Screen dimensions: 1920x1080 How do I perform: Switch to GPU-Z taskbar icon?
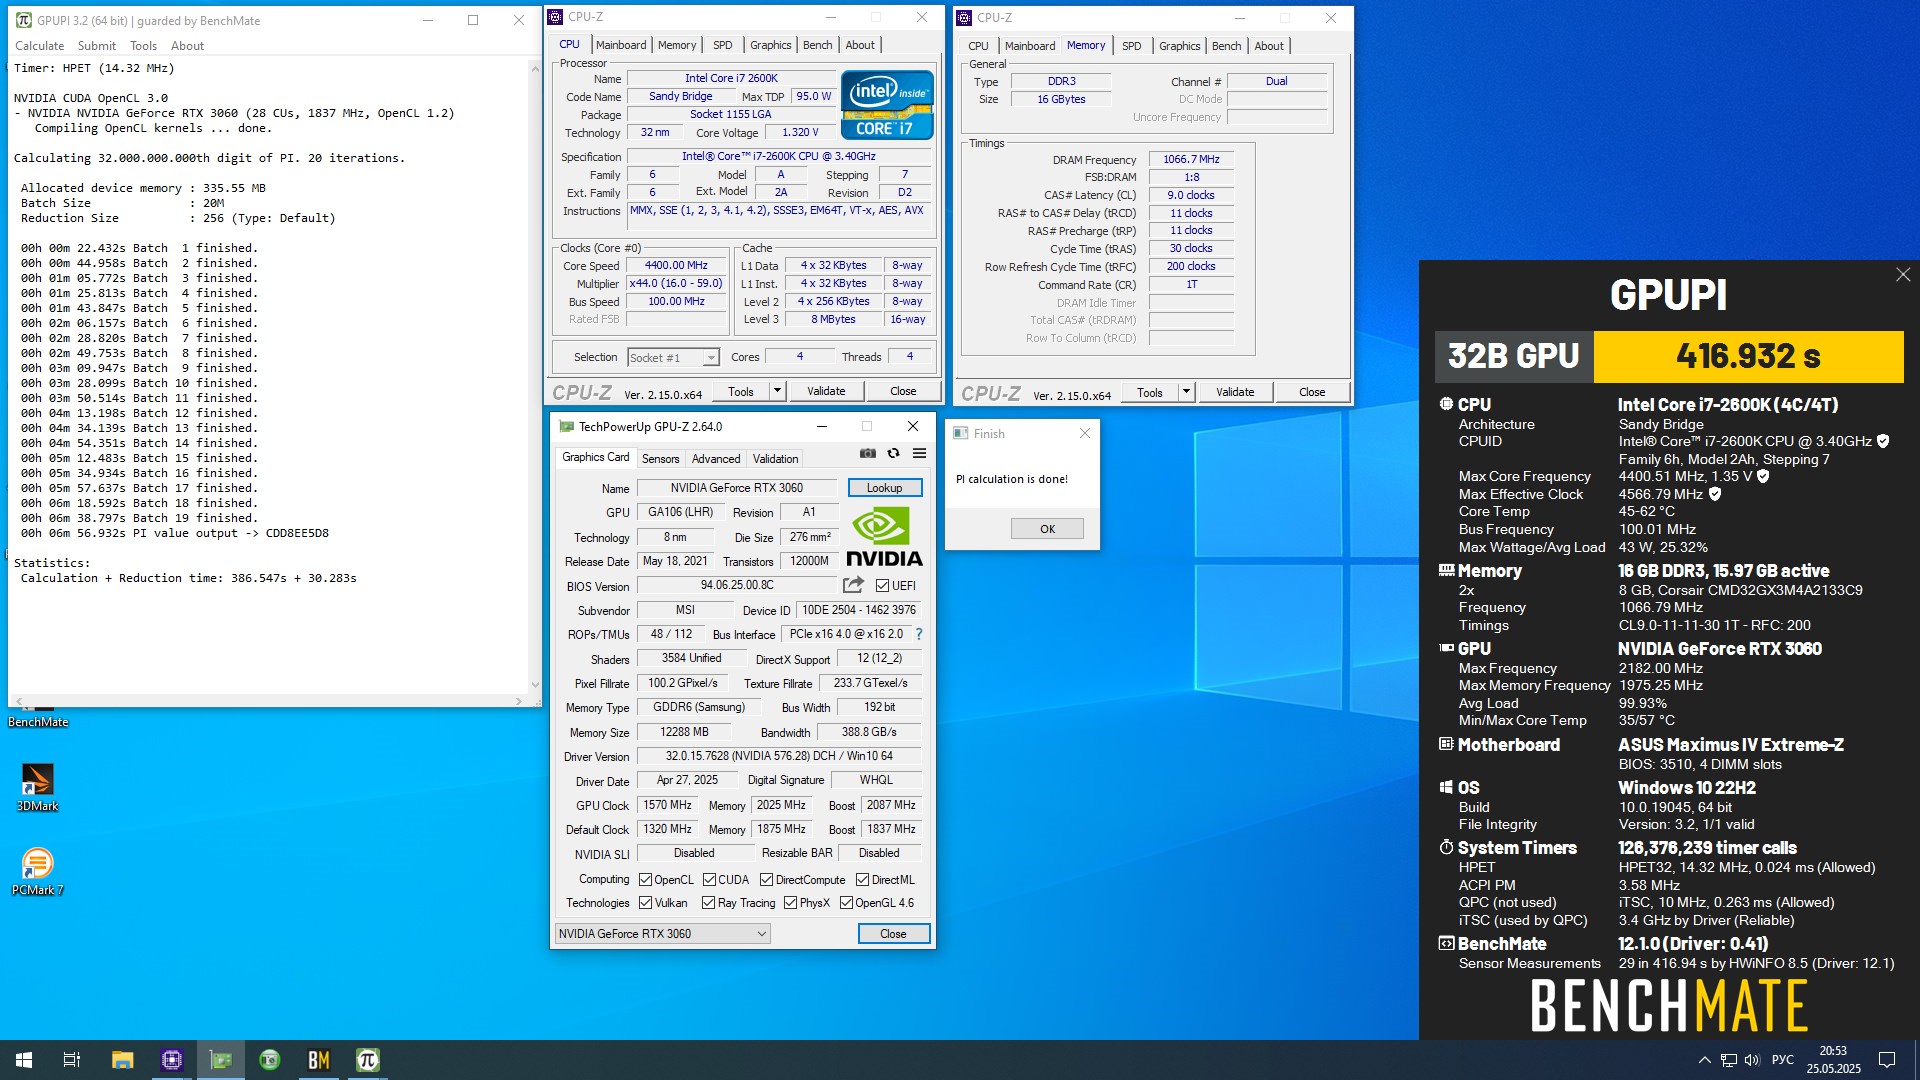(x=220, y=1060)
